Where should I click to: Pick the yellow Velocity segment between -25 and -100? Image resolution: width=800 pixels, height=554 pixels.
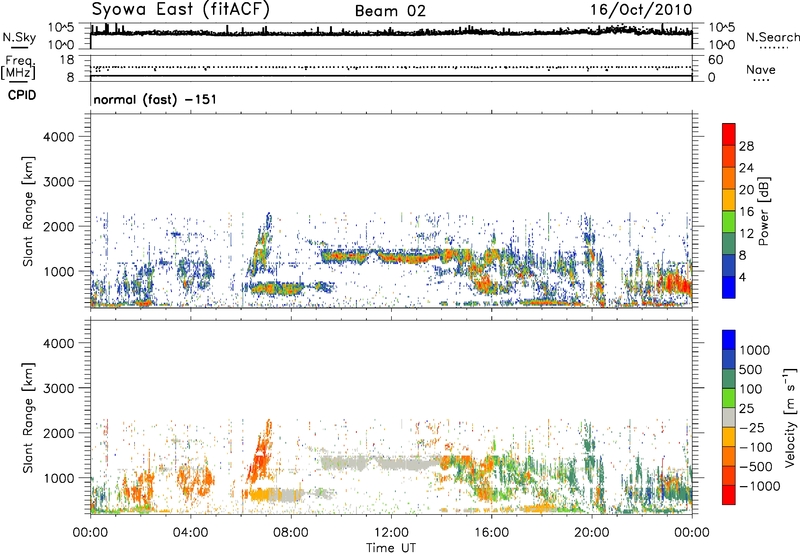coord(729,437)
